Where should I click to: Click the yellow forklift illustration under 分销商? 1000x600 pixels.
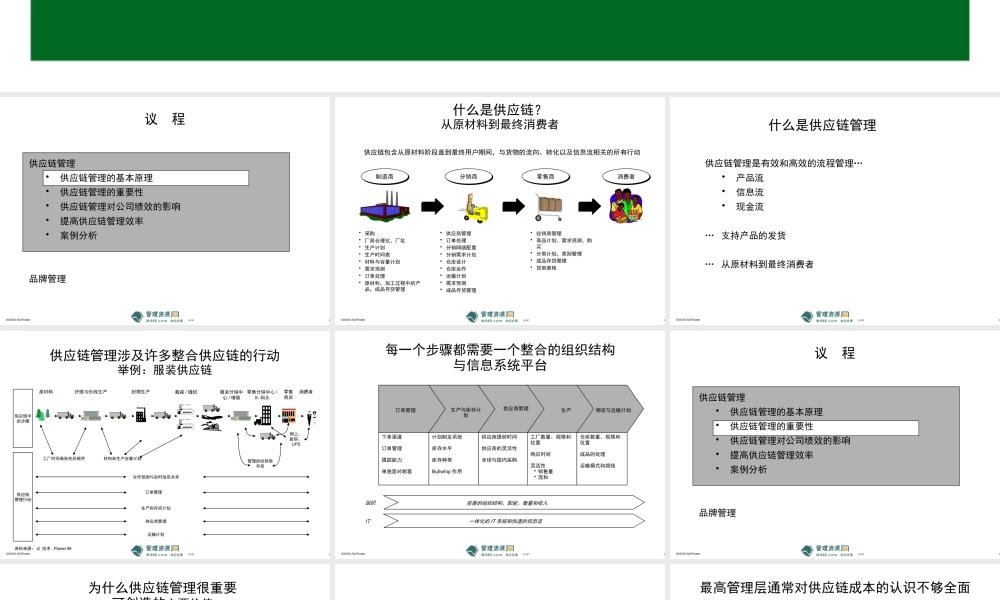[474, 208]
